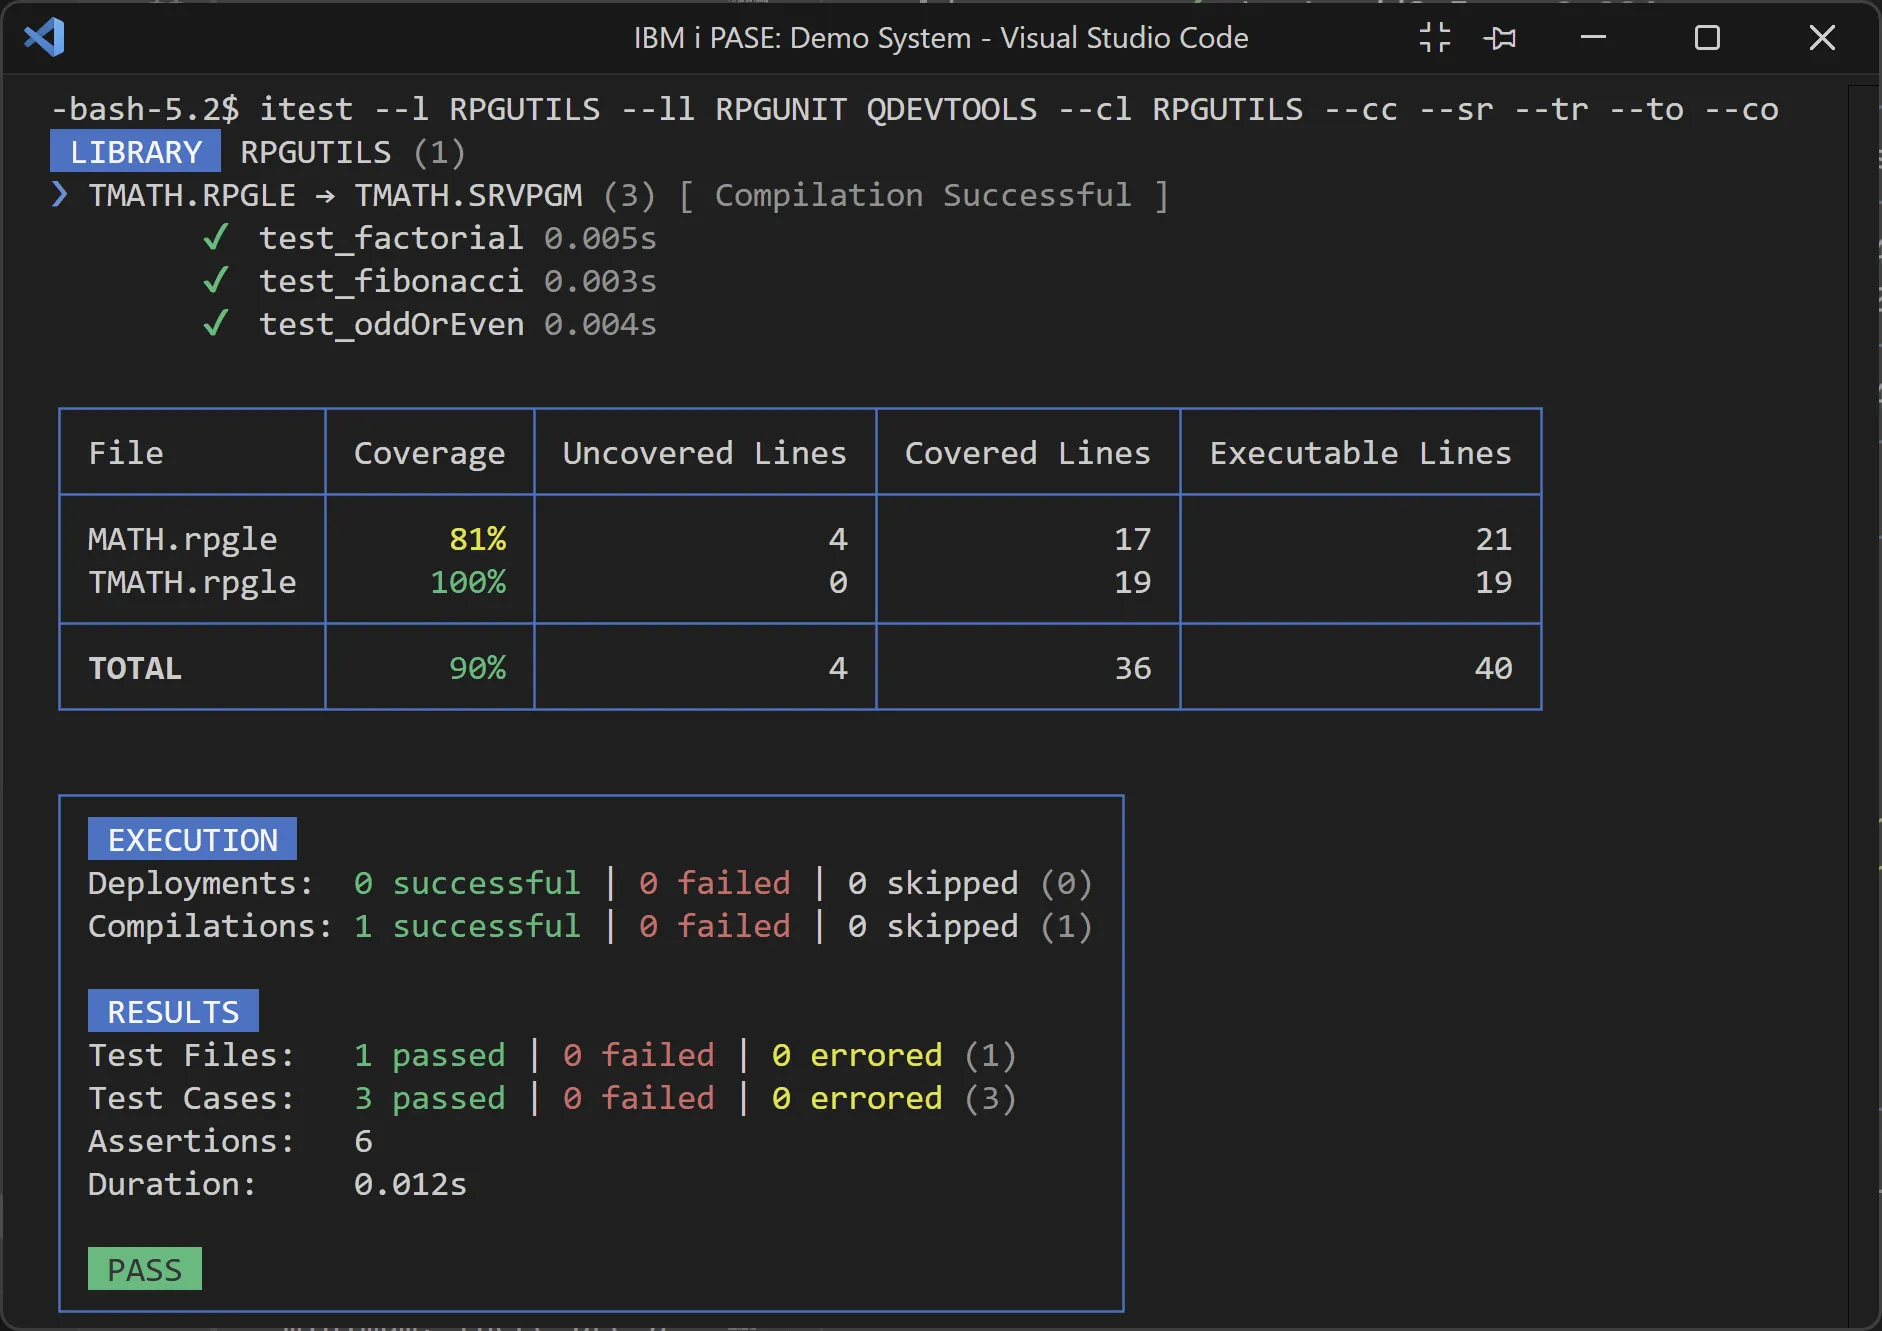Click the 0.004s duration value

tap(600, 324)
